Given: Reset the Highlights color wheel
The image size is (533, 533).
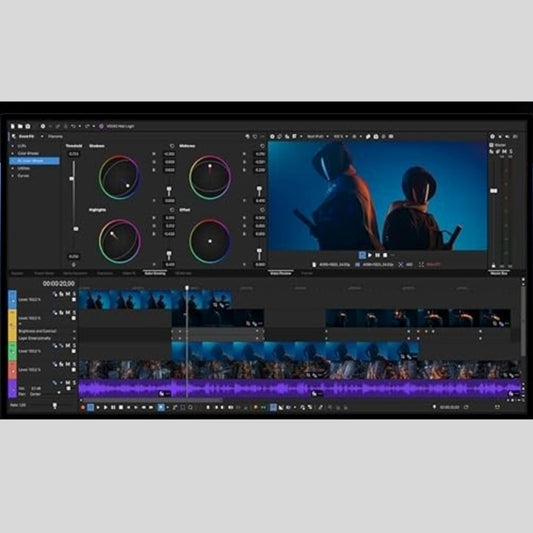Looking at the screenshot, I should click(x=172, y=210).
